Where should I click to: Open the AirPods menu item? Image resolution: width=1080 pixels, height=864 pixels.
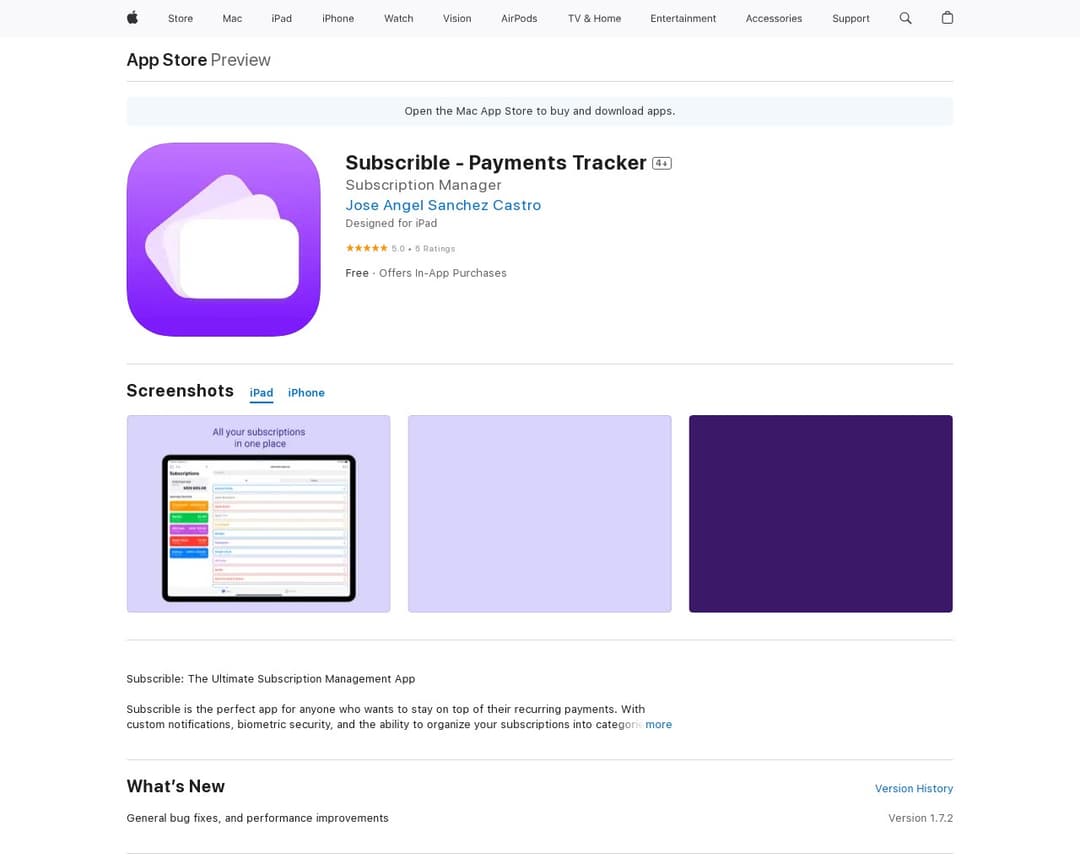pos(519,19)
